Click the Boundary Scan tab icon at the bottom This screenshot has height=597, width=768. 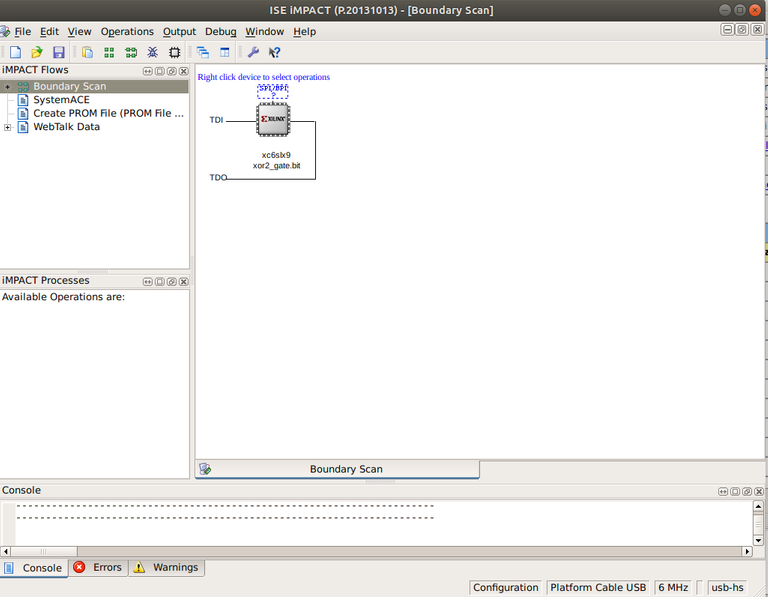point(205,469)
